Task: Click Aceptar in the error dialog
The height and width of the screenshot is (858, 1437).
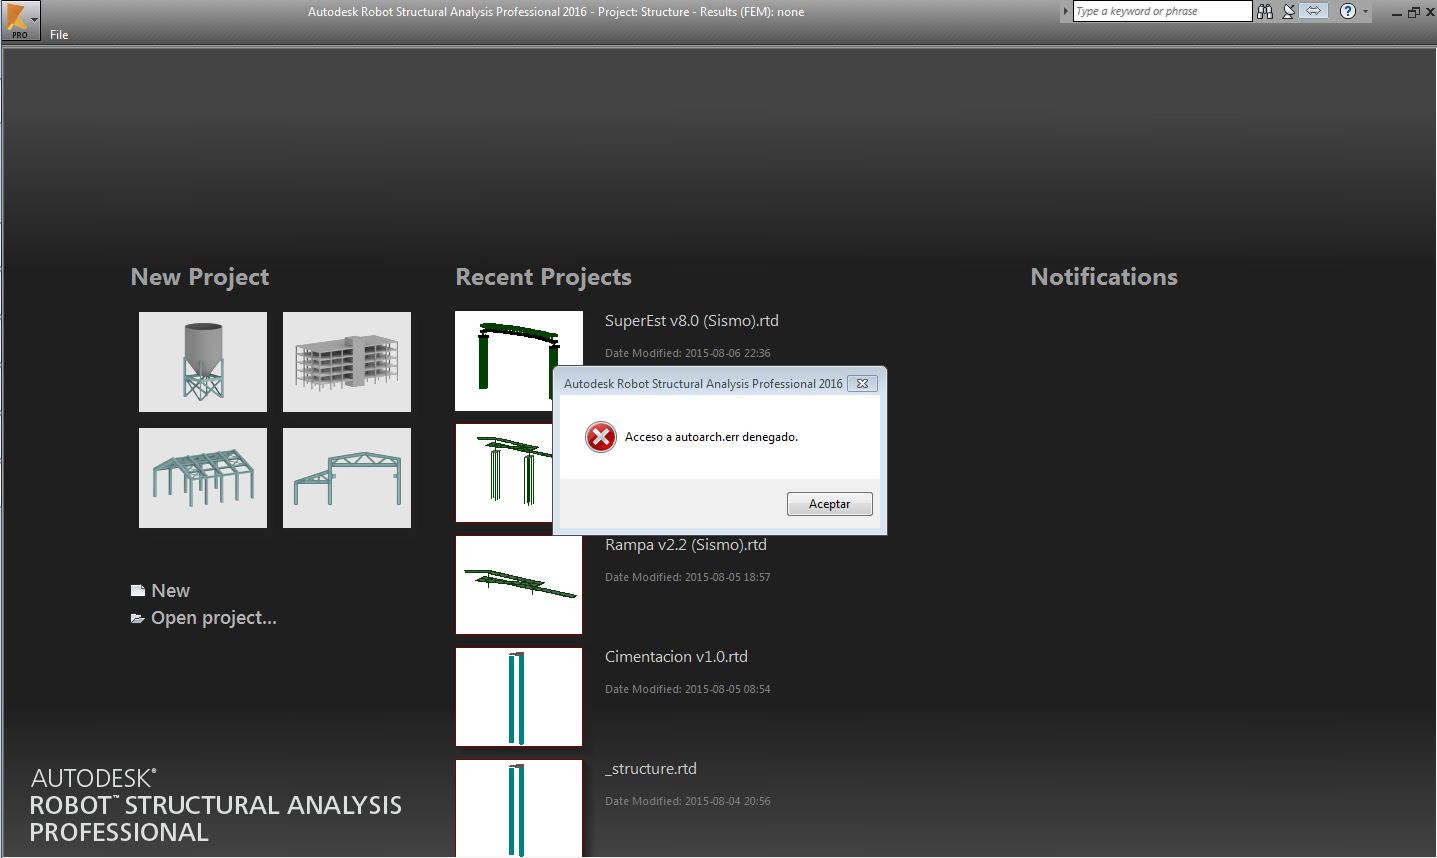Action: coord(829,504)
